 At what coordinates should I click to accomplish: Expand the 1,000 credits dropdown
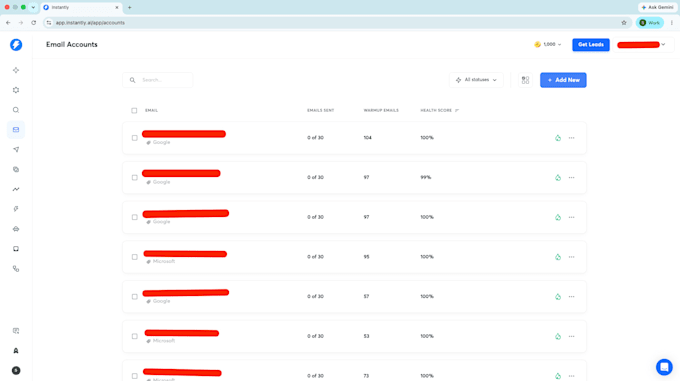(x=548, y=45)
